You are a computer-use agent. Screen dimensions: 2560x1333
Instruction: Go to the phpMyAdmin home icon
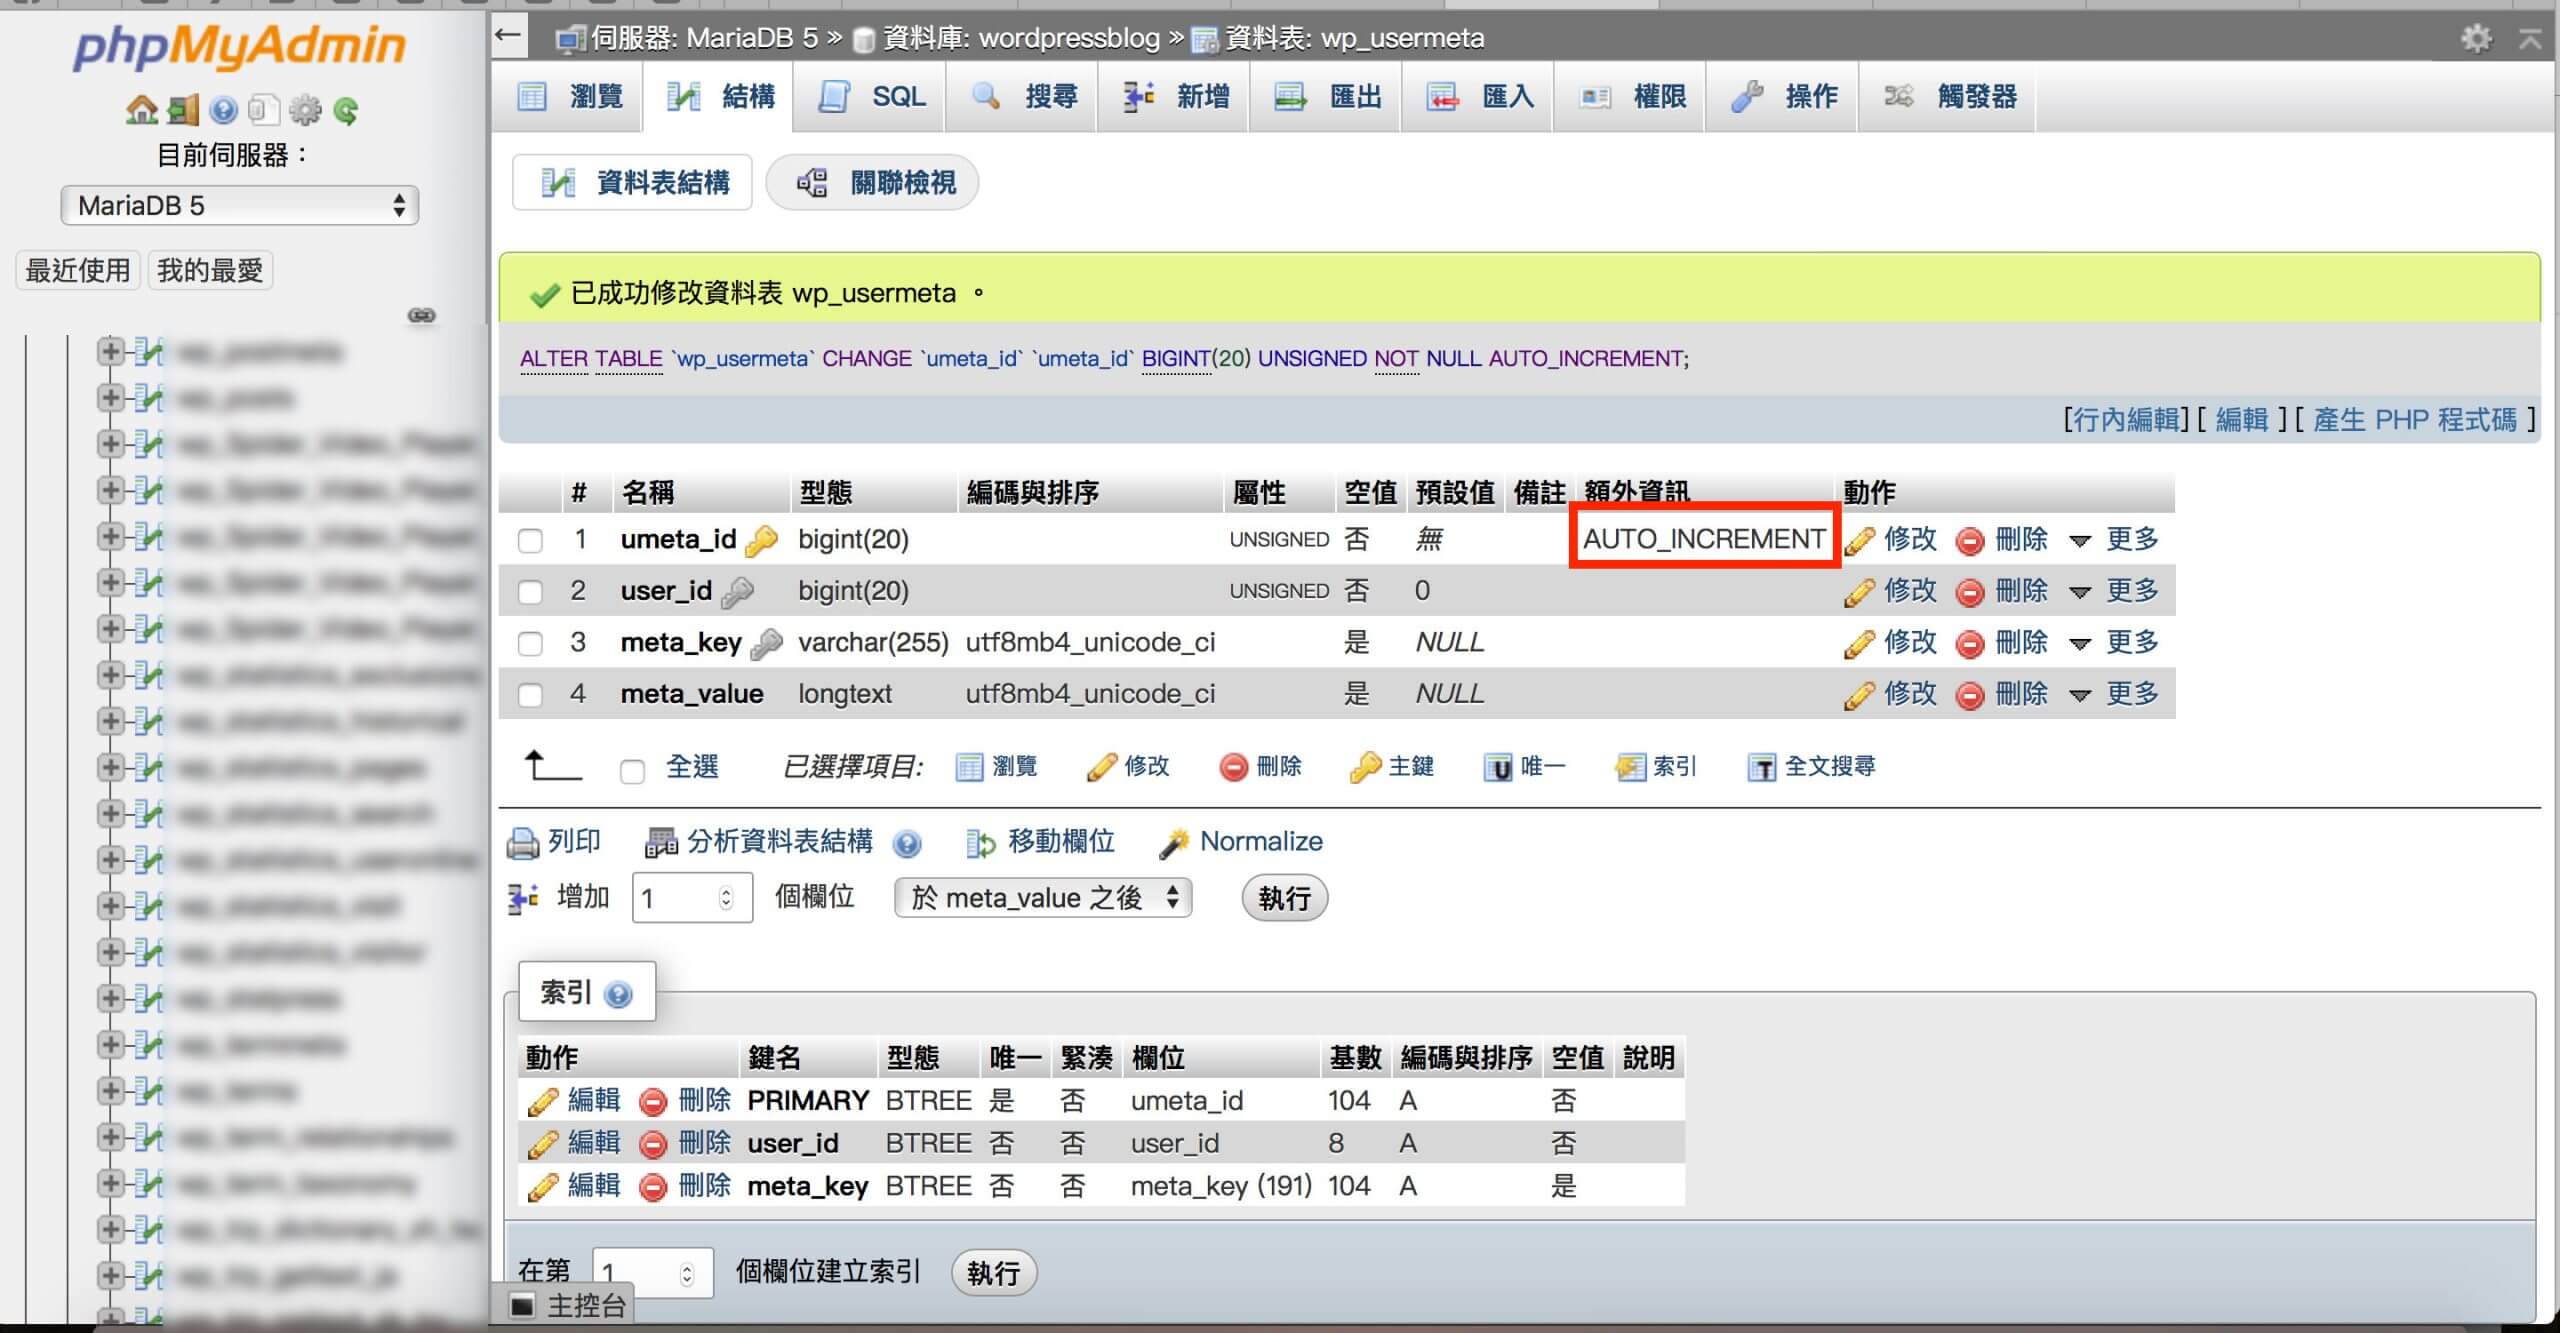(x=141, y=110)
